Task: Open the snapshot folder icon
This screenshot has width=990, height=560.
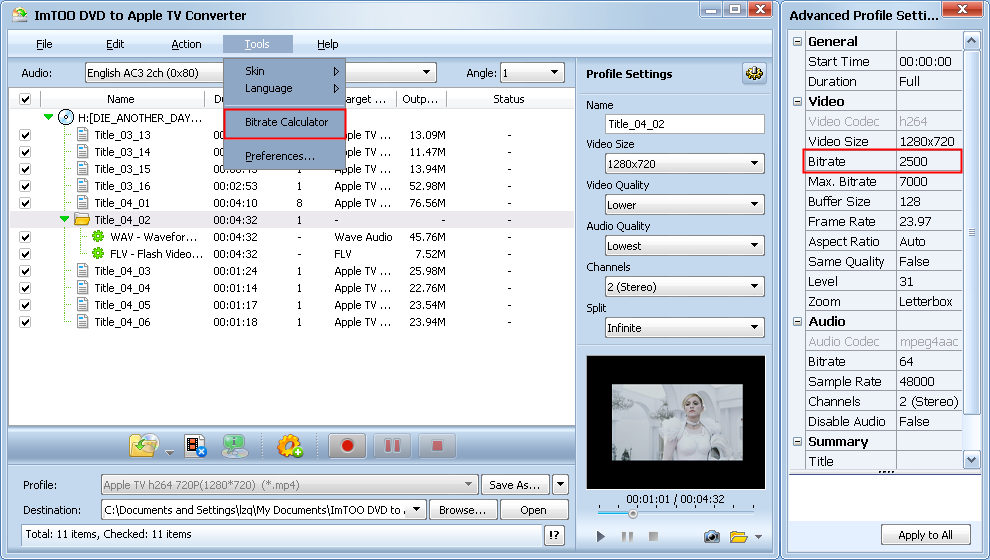Action: [739, 537]
